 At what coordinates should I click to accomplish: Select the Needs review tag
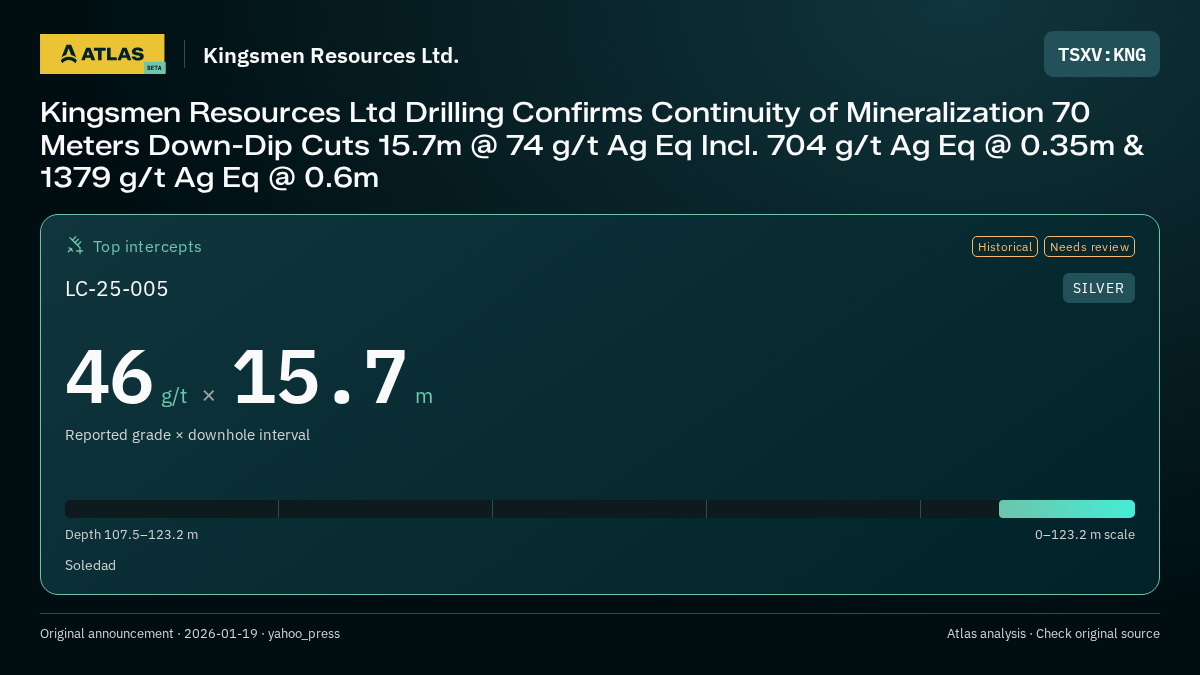[1089, 247]
